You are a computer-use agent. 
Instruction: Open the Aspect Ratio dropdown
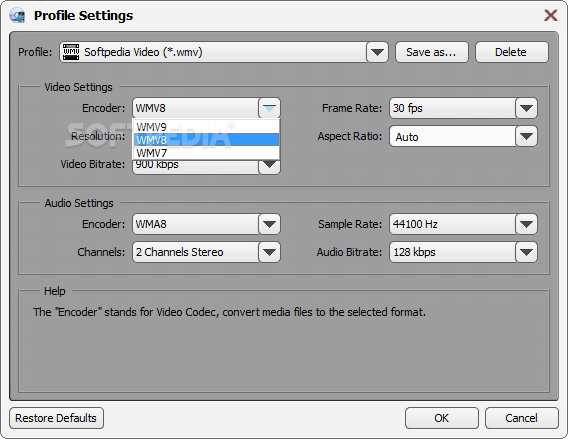pos(463,136)
